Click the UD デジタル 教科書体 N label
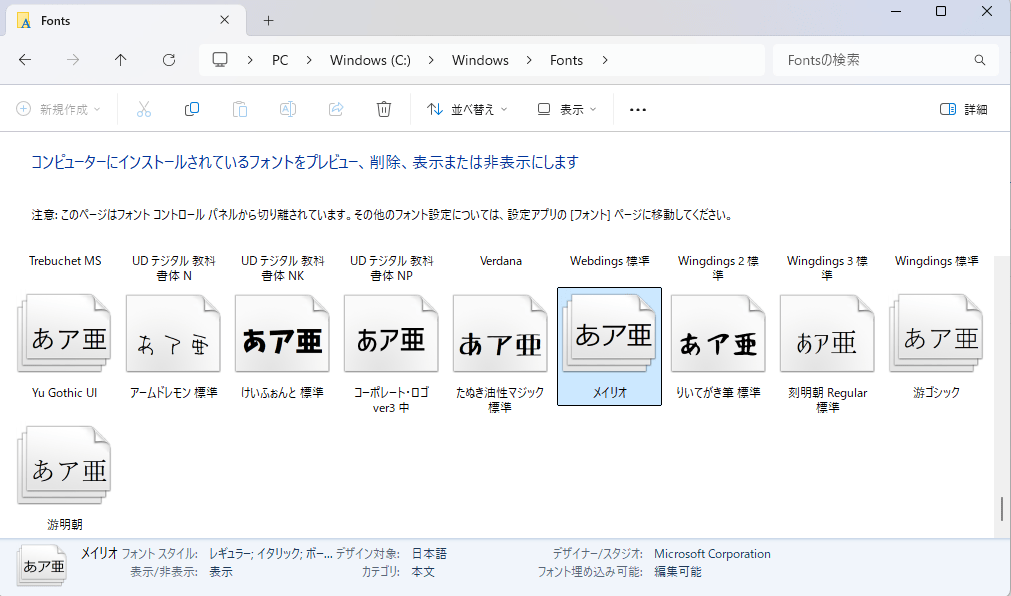 click(173, 268)
